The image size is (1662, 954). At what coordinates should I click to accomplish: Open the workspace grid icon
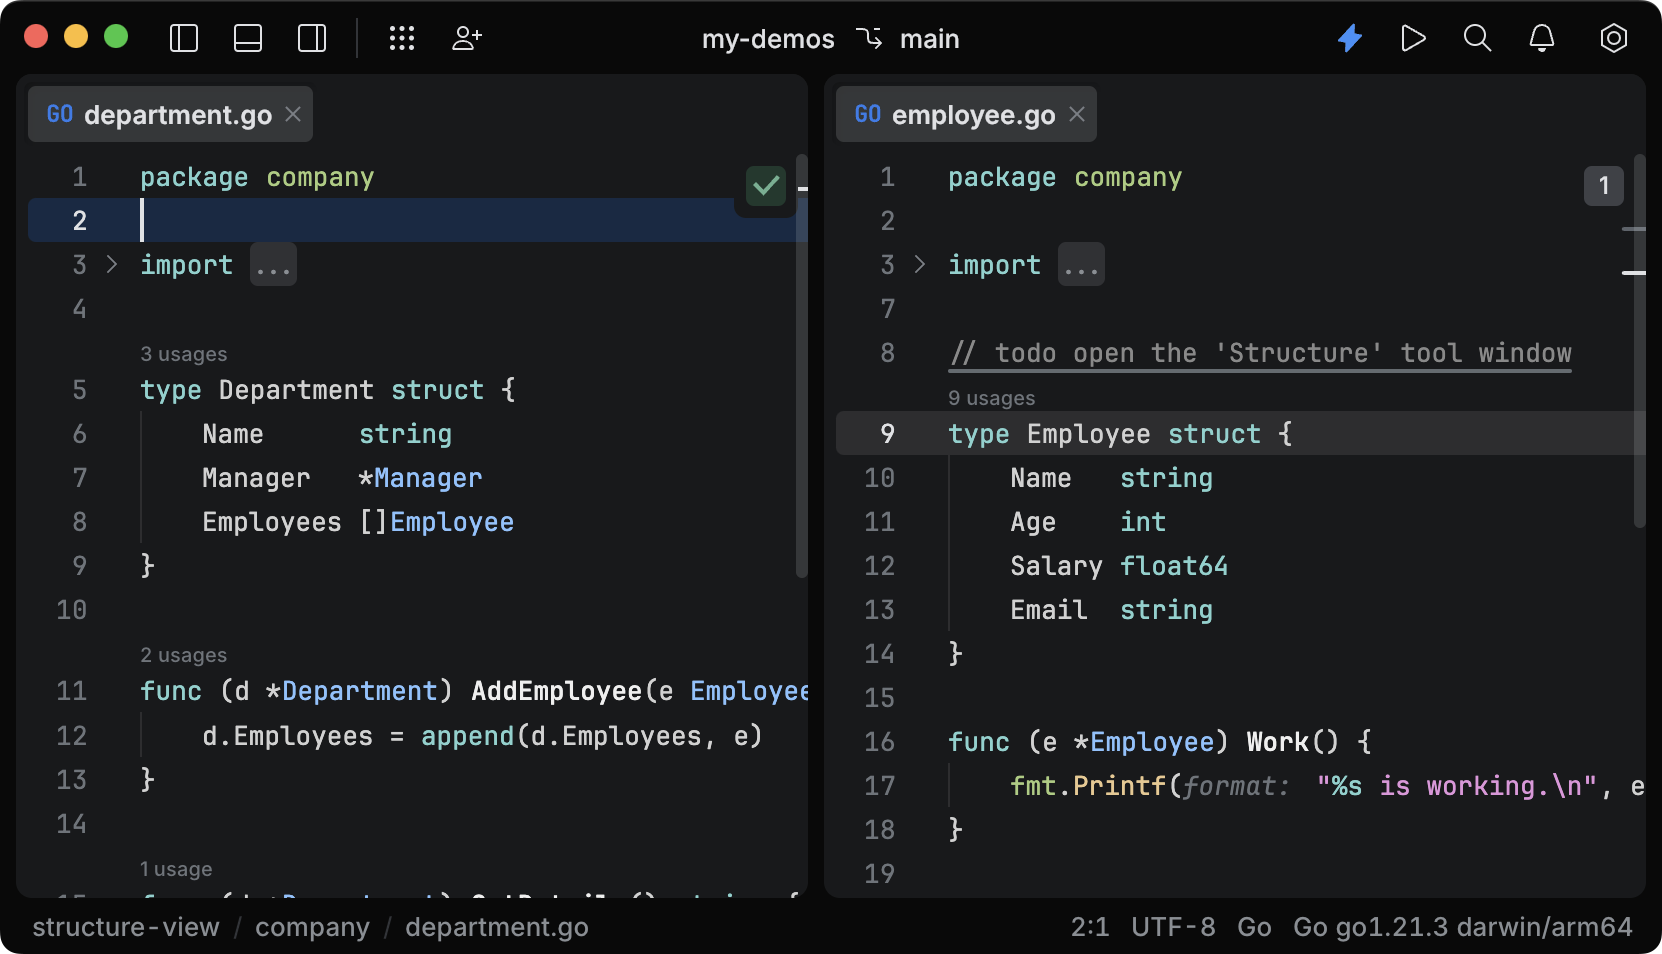(x=401, y=38)
